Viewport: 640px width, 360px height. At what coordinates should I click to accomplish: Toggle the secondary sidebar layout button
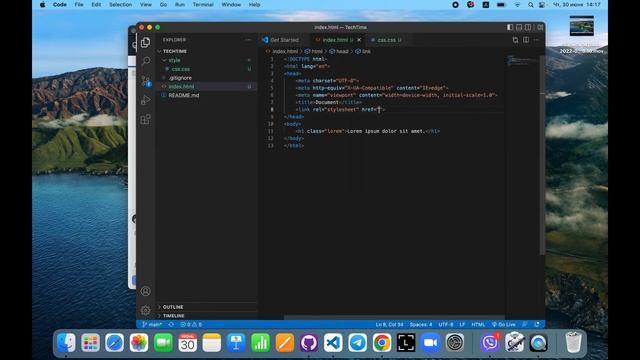pyautogui.click(x=528, y=27)
